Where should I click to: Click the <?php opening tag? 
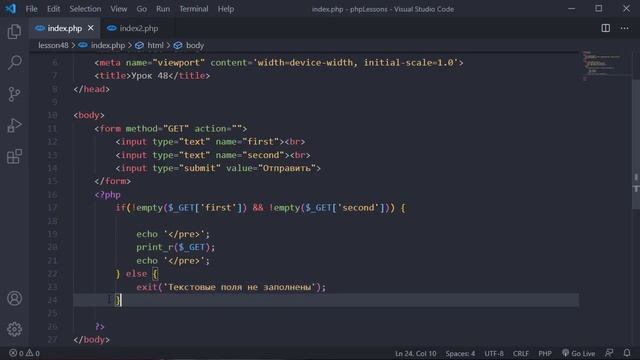coord(107,195)
